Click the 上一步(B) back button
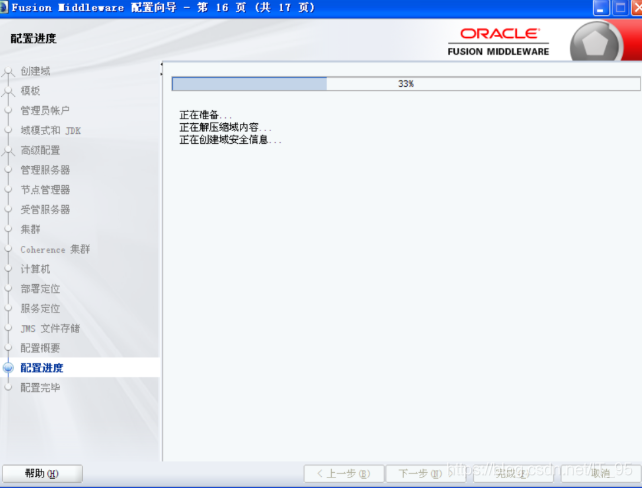This screenshot has height=488, width=642. [x=344, y=474]
